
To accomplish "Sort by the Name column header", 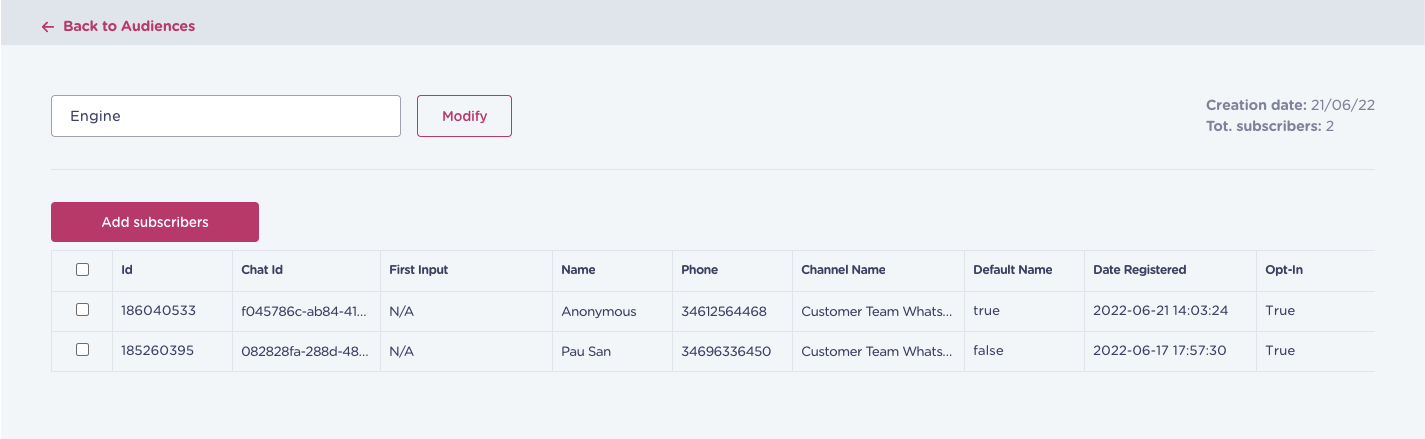I will 578,270.
